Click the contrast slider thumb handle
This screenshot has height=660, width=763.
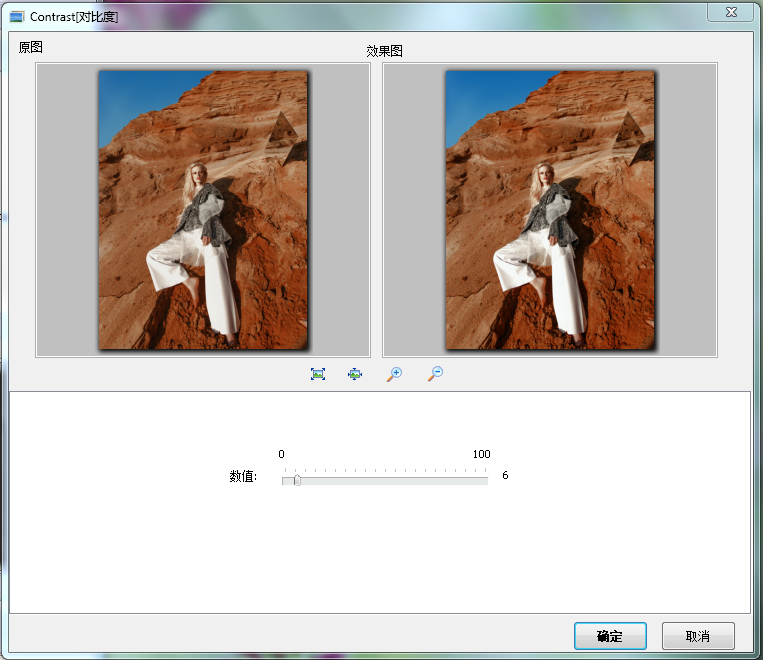point(297,481)
